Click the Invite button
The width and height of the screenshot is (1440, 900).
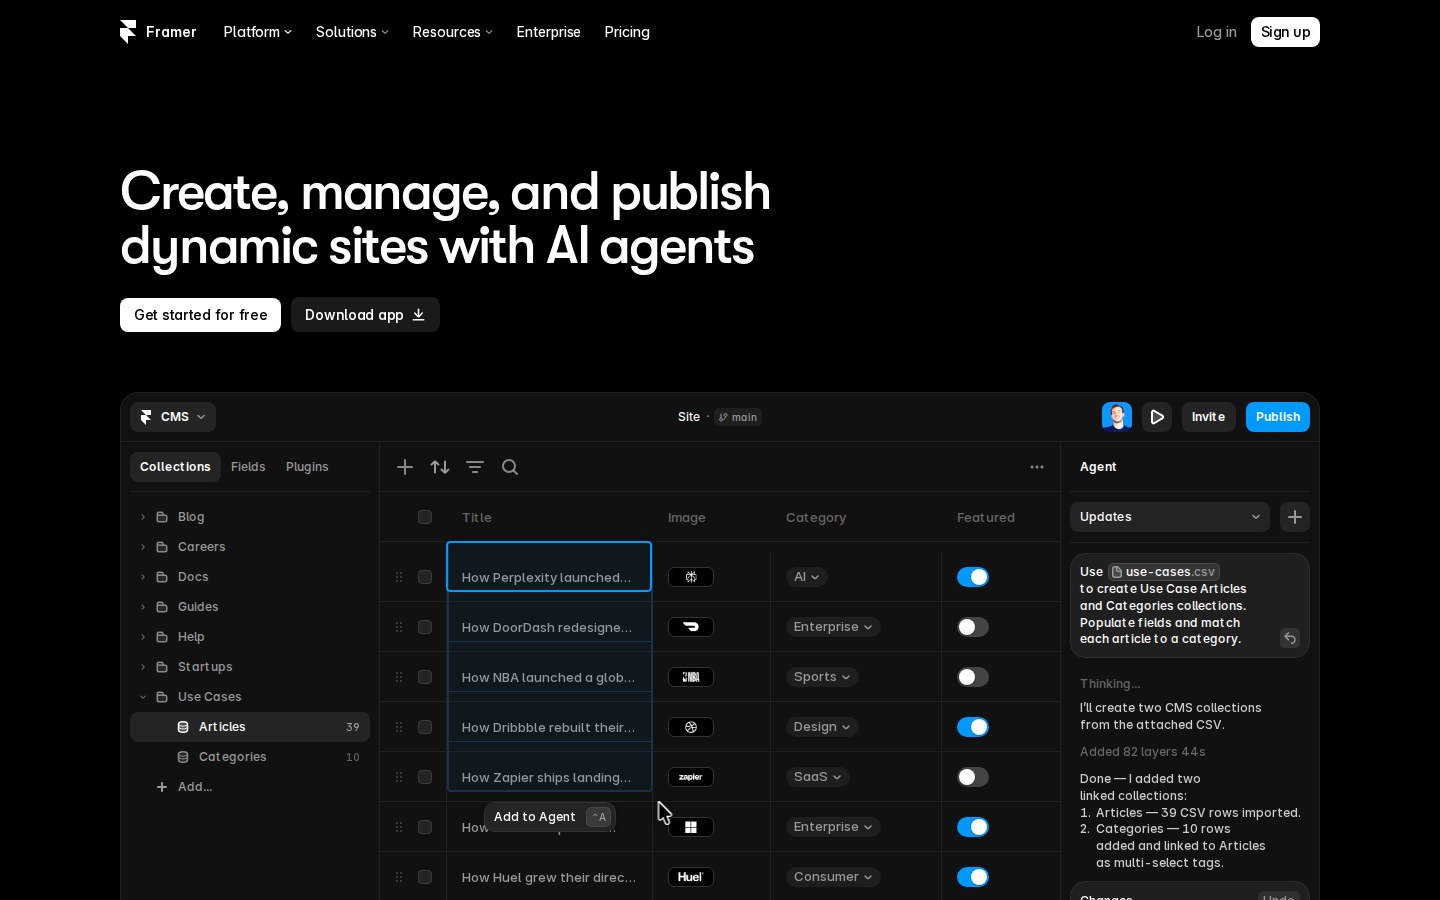coord(1208,417)
